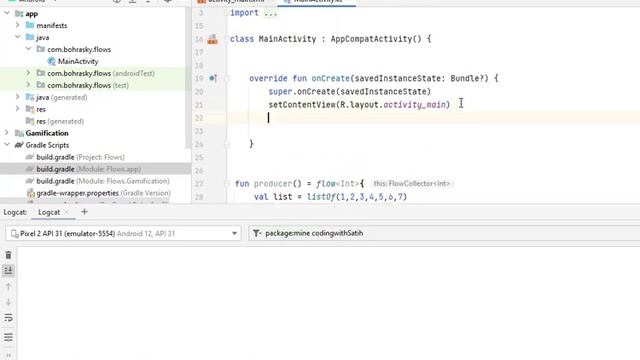Place cursor in listOf on line 28
Image resolution: width=640 pixels, height=360 pixels.
click(x=321, y=197)
